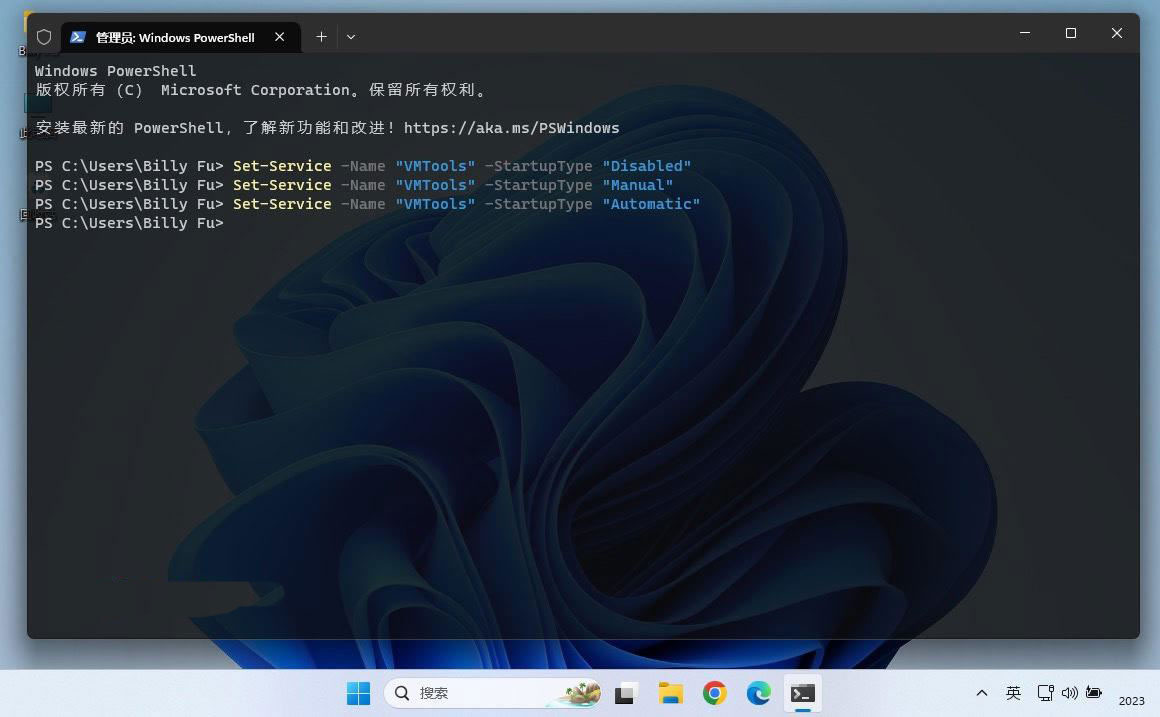The image size is (1160, 717).
Task: Click the battery icon in system tray
Action: pyautogui.click(x=1094, y=693)
